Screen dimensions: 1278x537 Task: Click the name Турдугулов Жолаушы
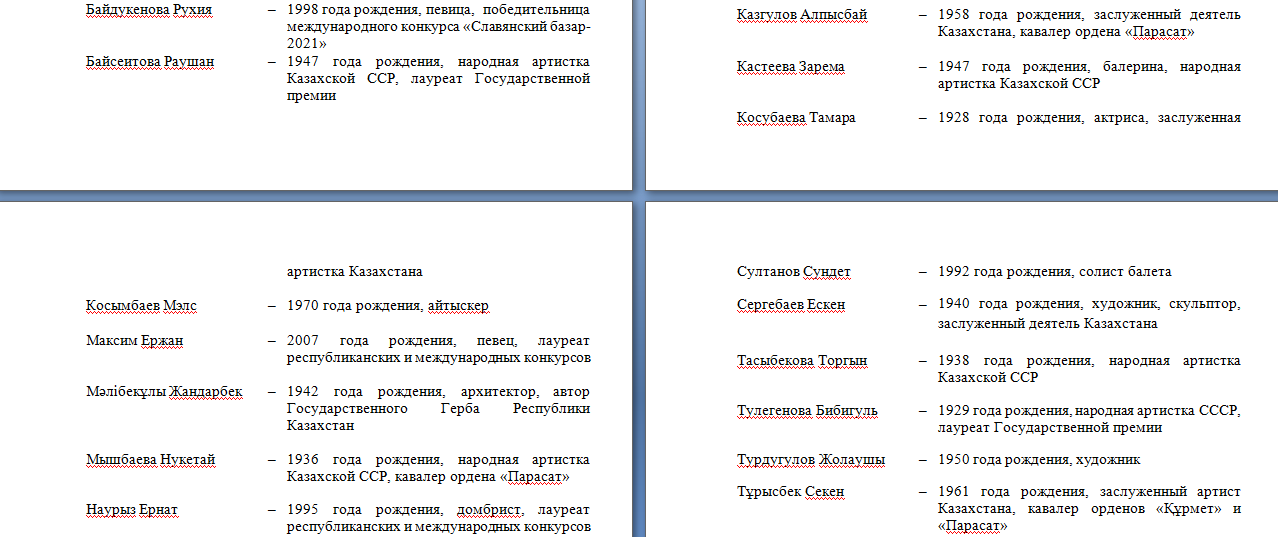(810, 460)
